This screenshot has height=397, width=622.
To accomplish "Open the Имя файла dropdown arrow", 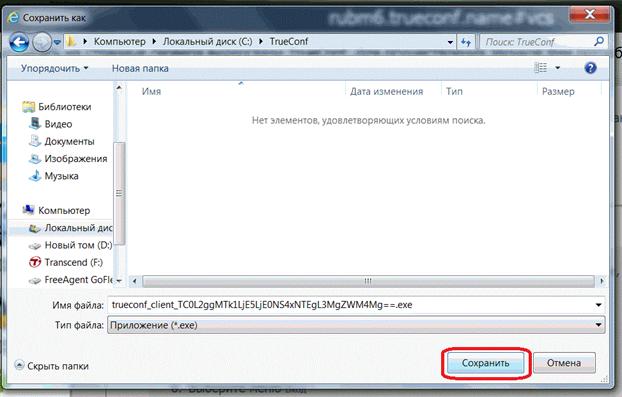I will (598, 305).
